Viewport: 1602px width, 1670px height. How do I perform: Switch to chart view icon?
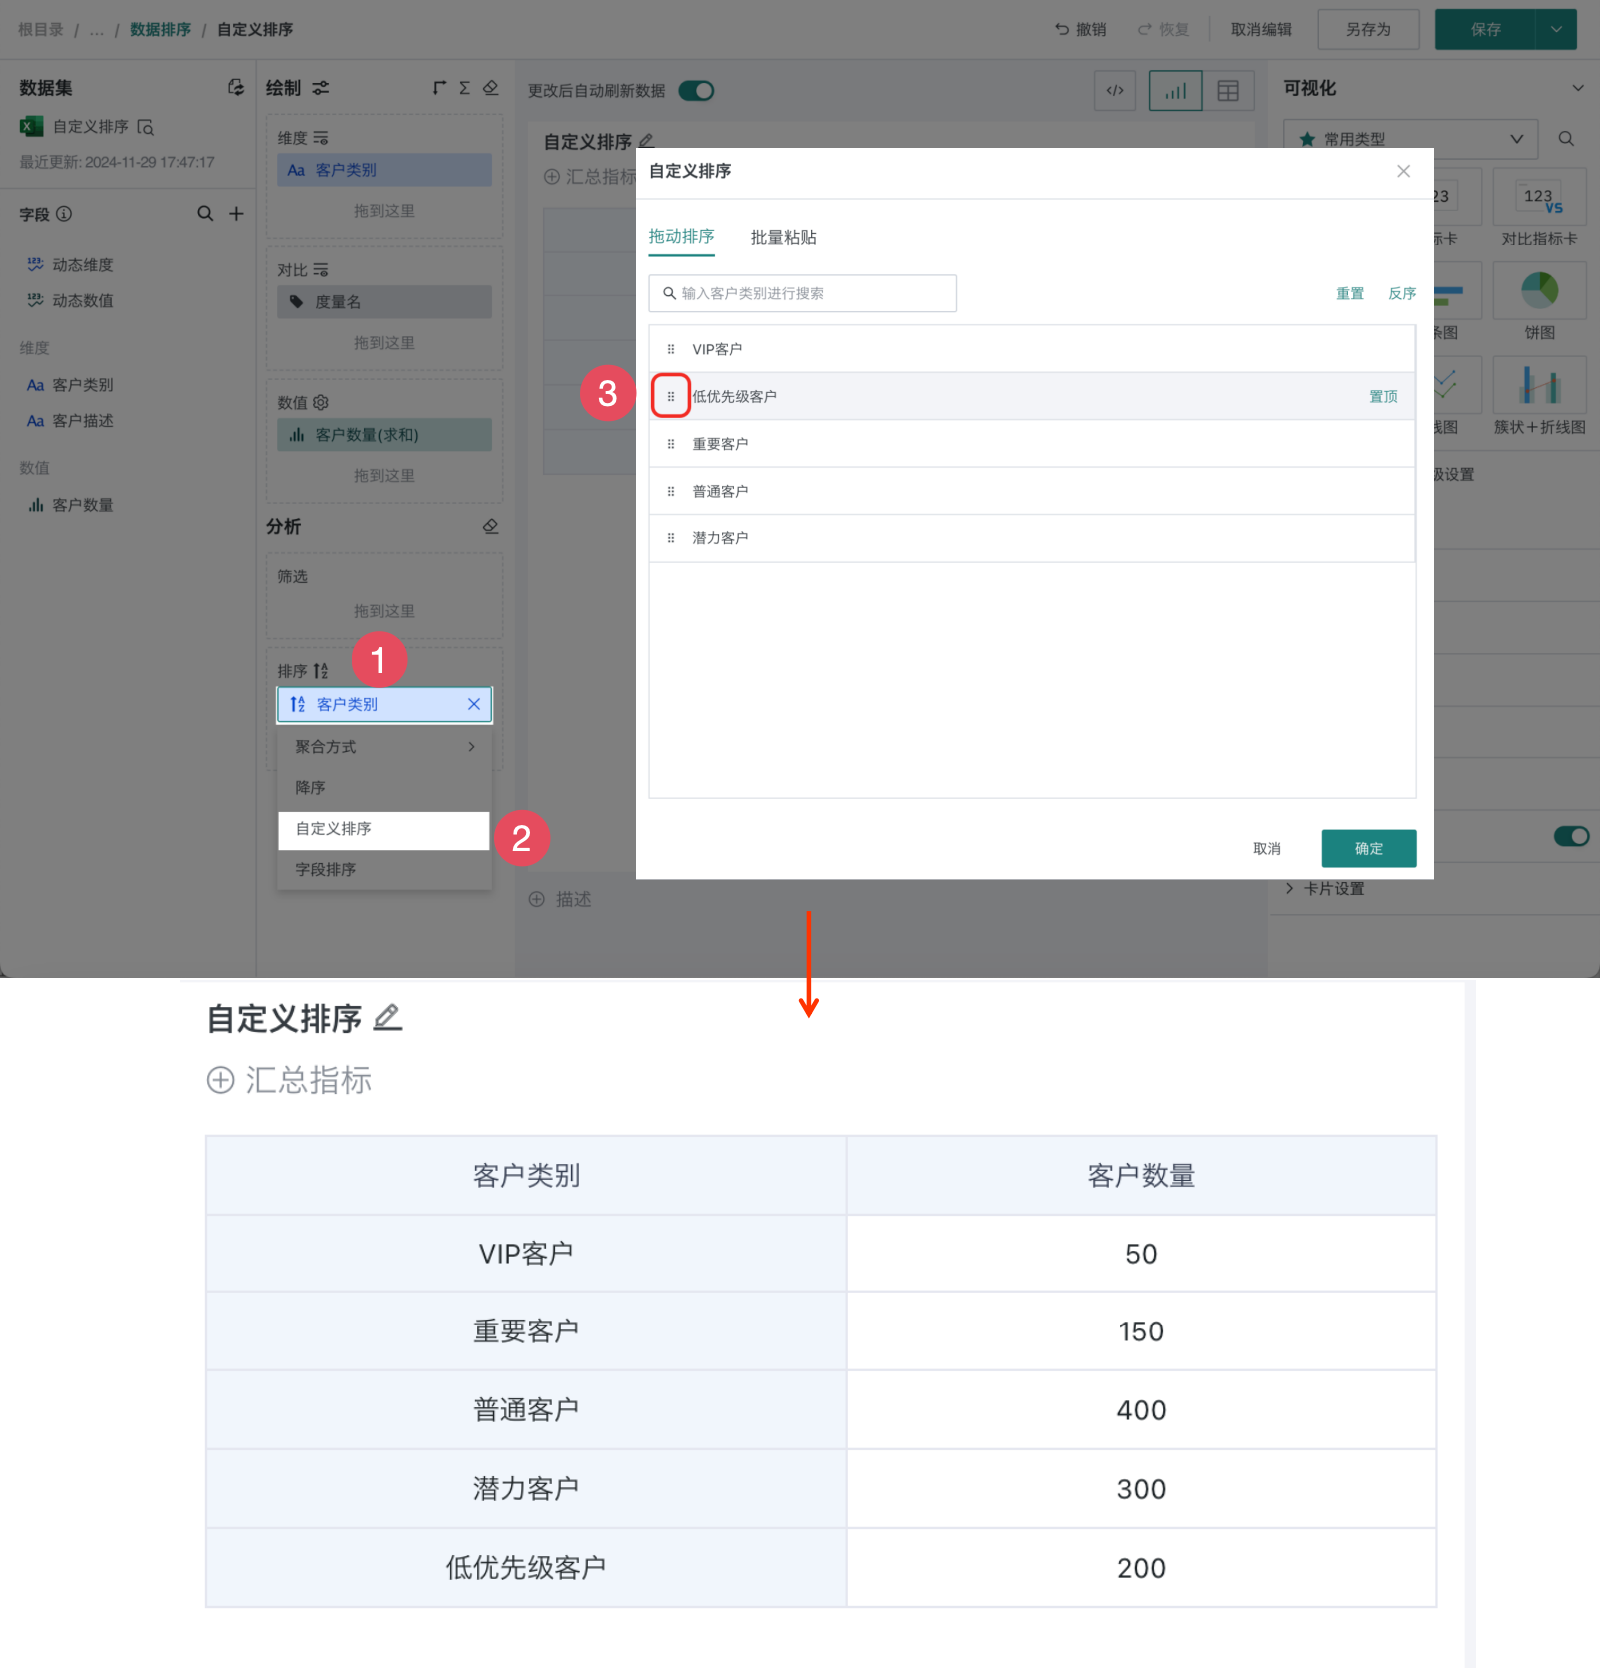tap(1175, 91)
